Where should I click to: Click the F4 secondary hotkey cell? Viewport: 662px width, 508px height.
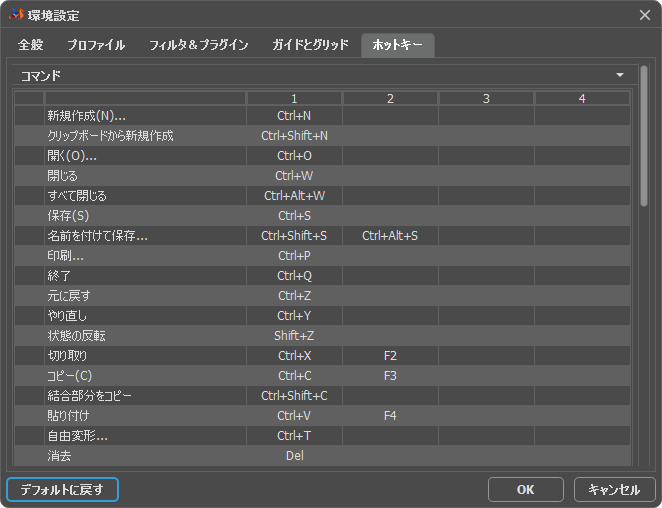click(x=390, y=416)
